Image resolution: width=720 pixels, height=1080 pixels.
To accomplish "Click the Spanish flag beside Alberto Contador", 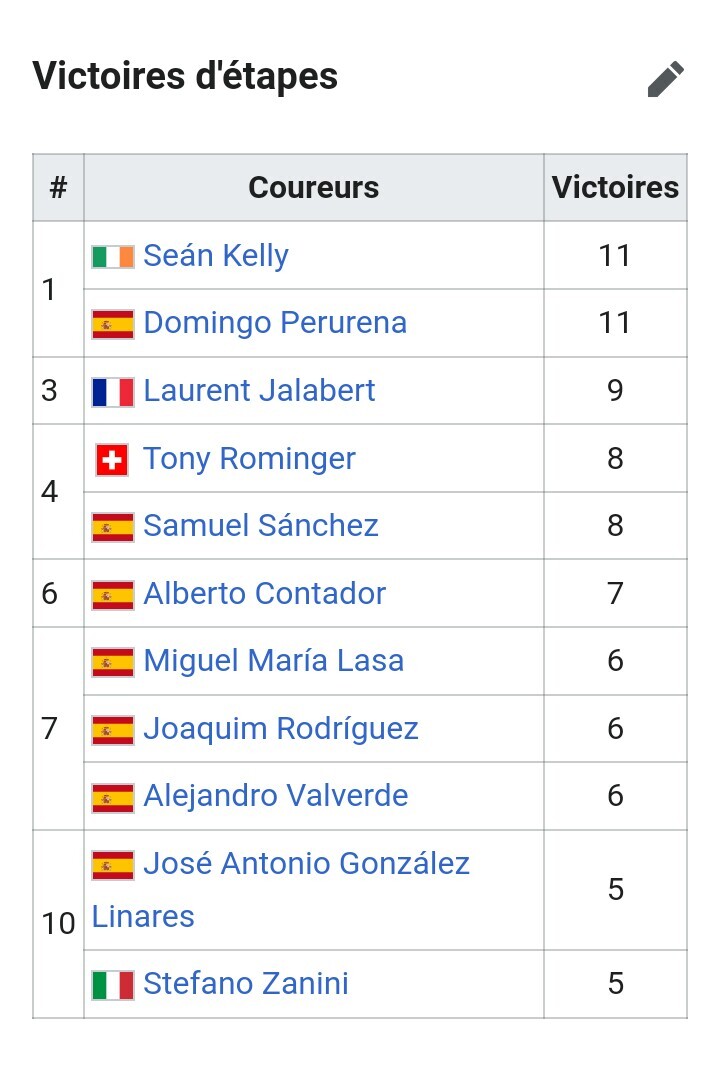I will [x=113, y=594].
